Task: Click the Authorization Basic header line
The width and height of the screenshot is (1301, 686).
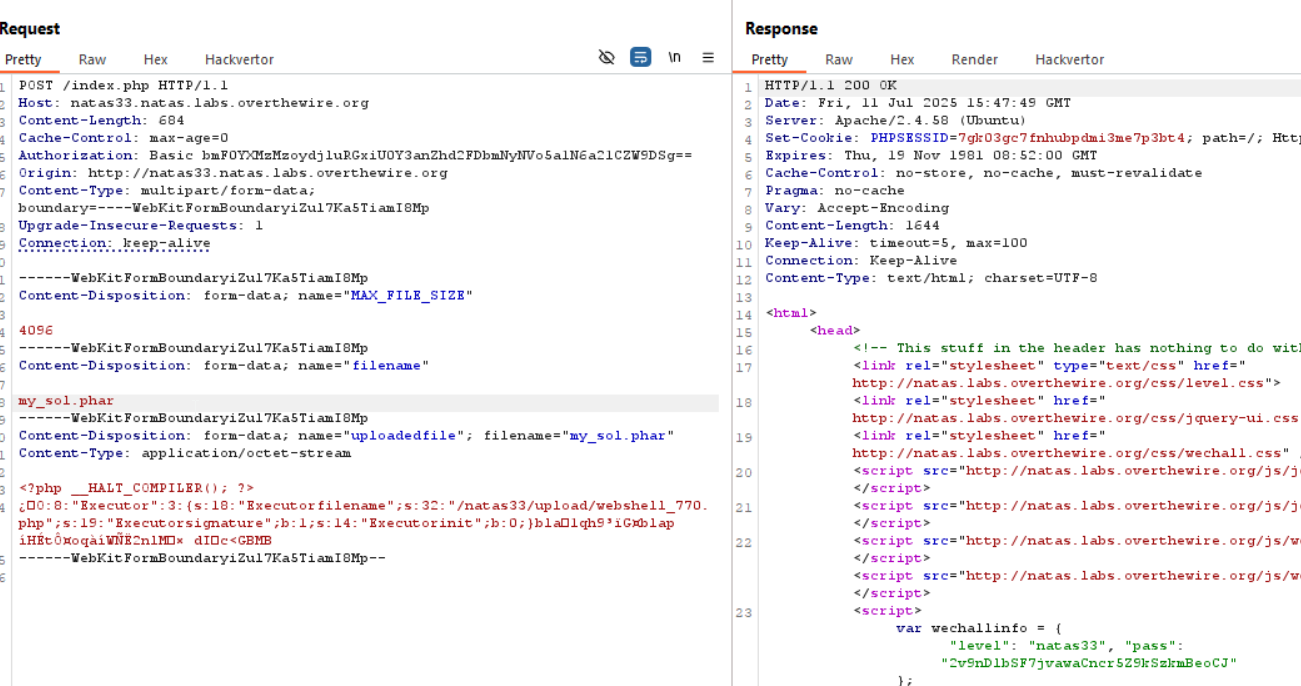Action: click(x=355, y=155)
